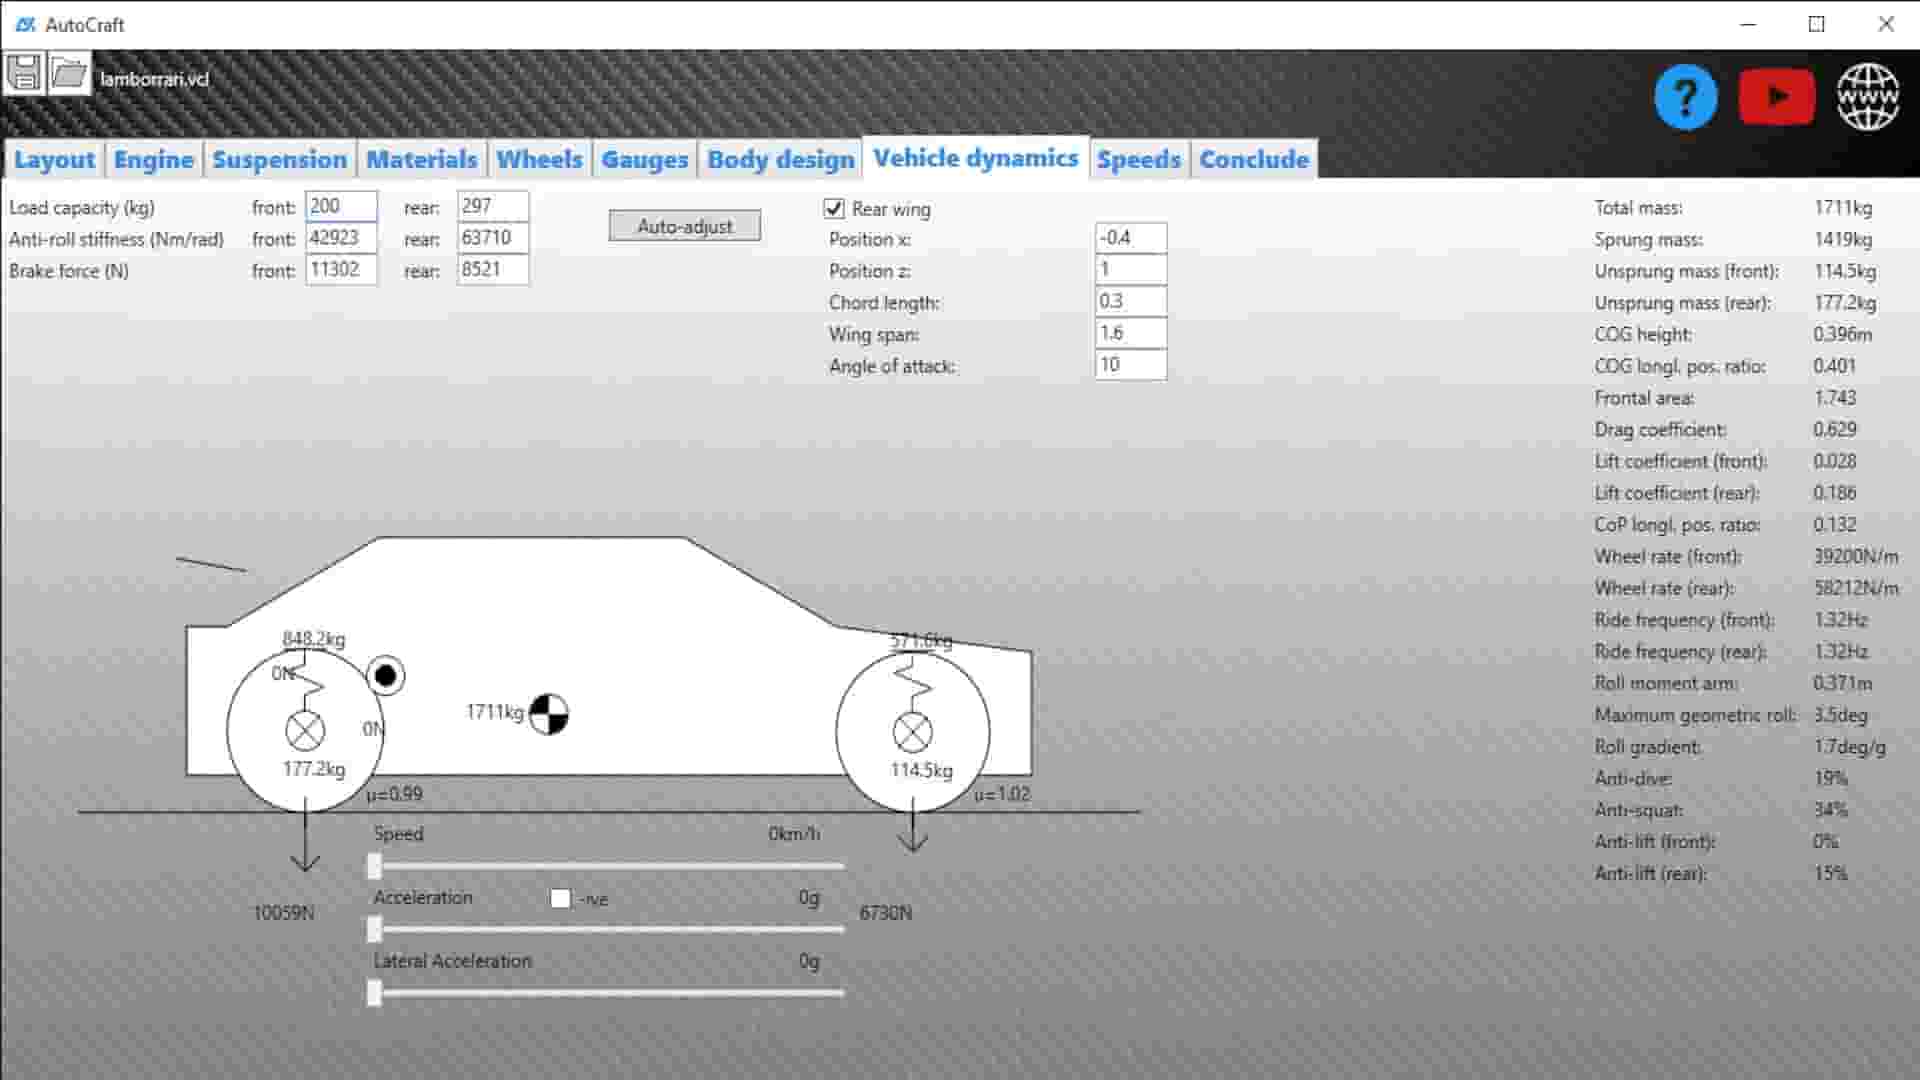The height and width of the screenshot is (1080, 1920).
Task: Uncheck the Rear wing option
Action: point(834,208)
